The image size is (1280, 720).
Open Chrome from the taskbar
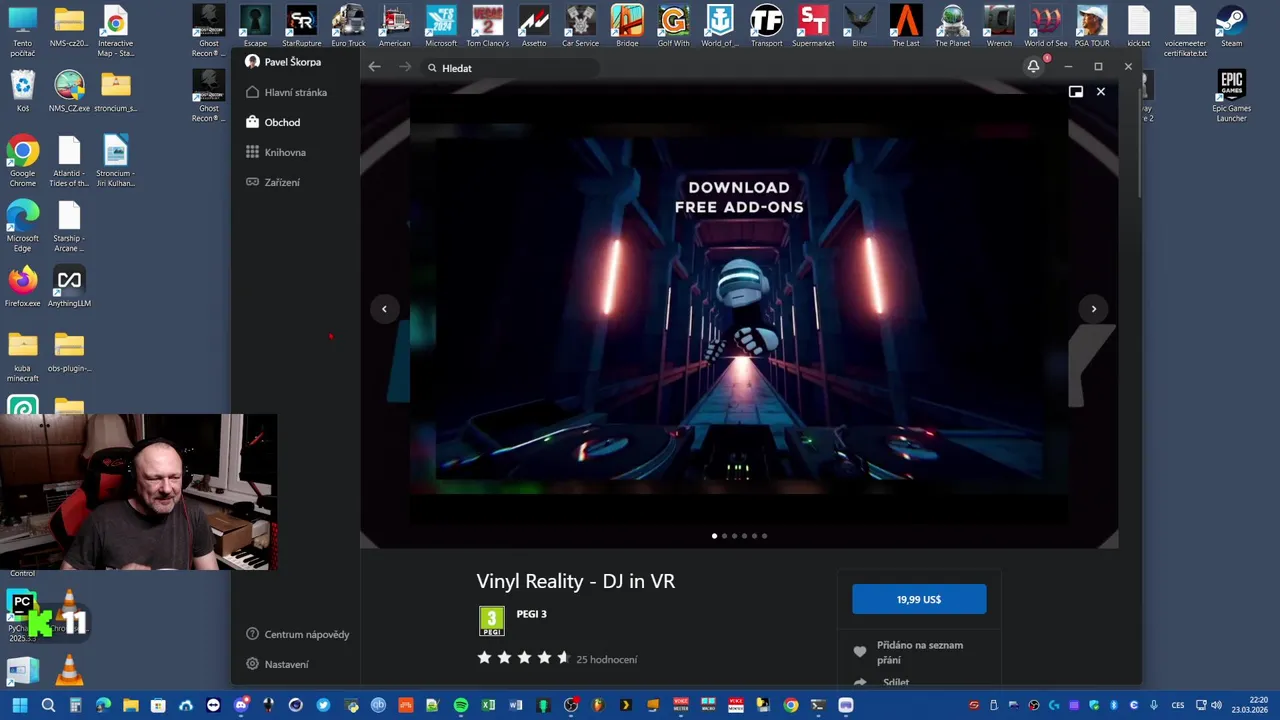(791, 705)
